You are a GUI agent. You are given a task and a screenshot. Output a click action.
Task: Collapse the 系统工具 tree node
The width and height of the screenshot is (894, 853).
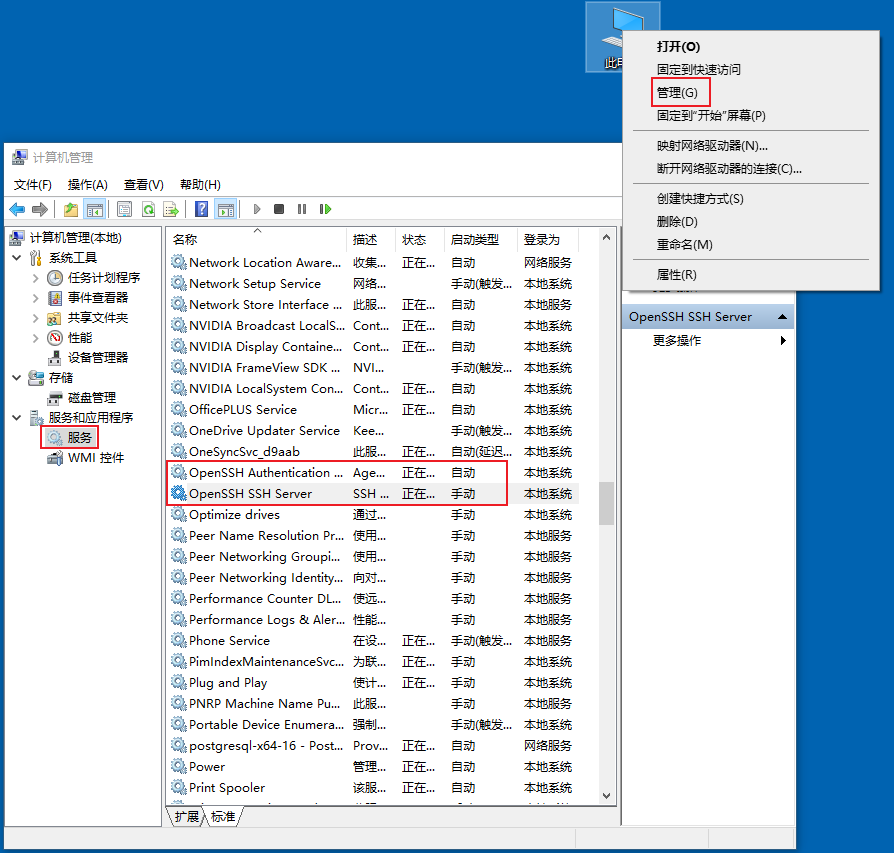tap(17, 258)
